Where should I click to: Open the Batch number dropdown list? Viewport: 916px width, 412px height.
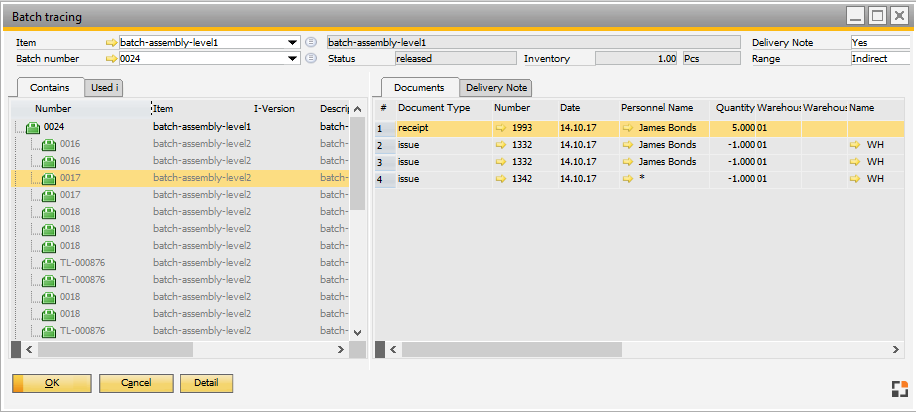pos(293,59)
